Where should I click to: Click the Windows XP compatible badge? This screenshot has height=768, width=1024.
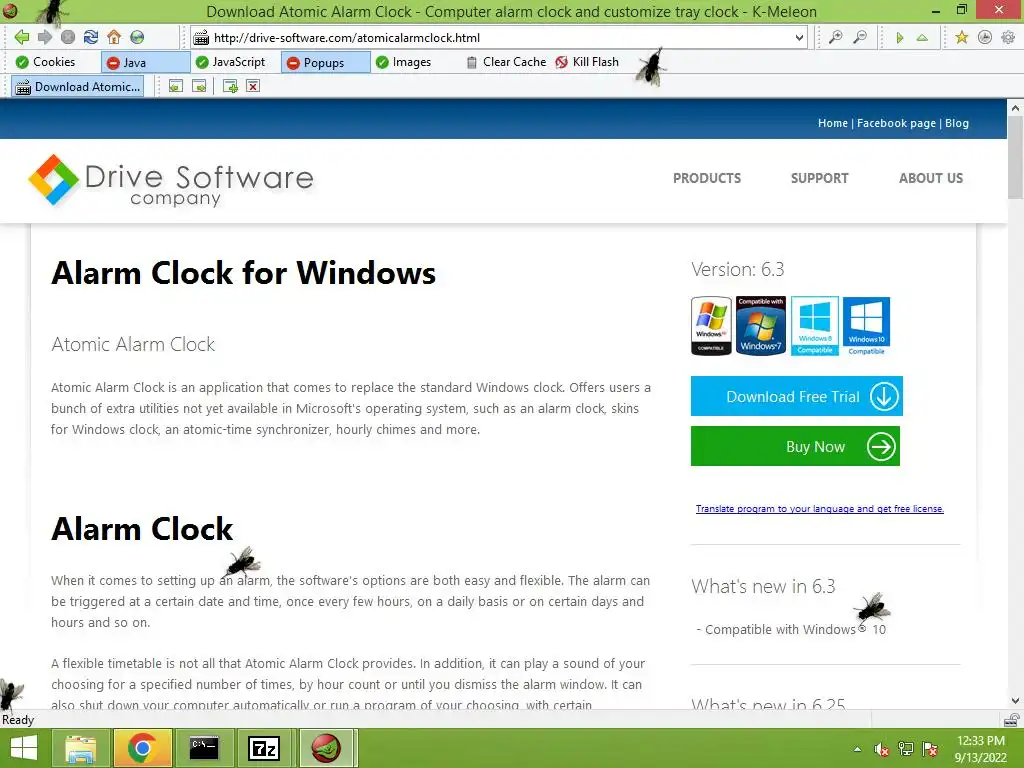pos(711,326)
